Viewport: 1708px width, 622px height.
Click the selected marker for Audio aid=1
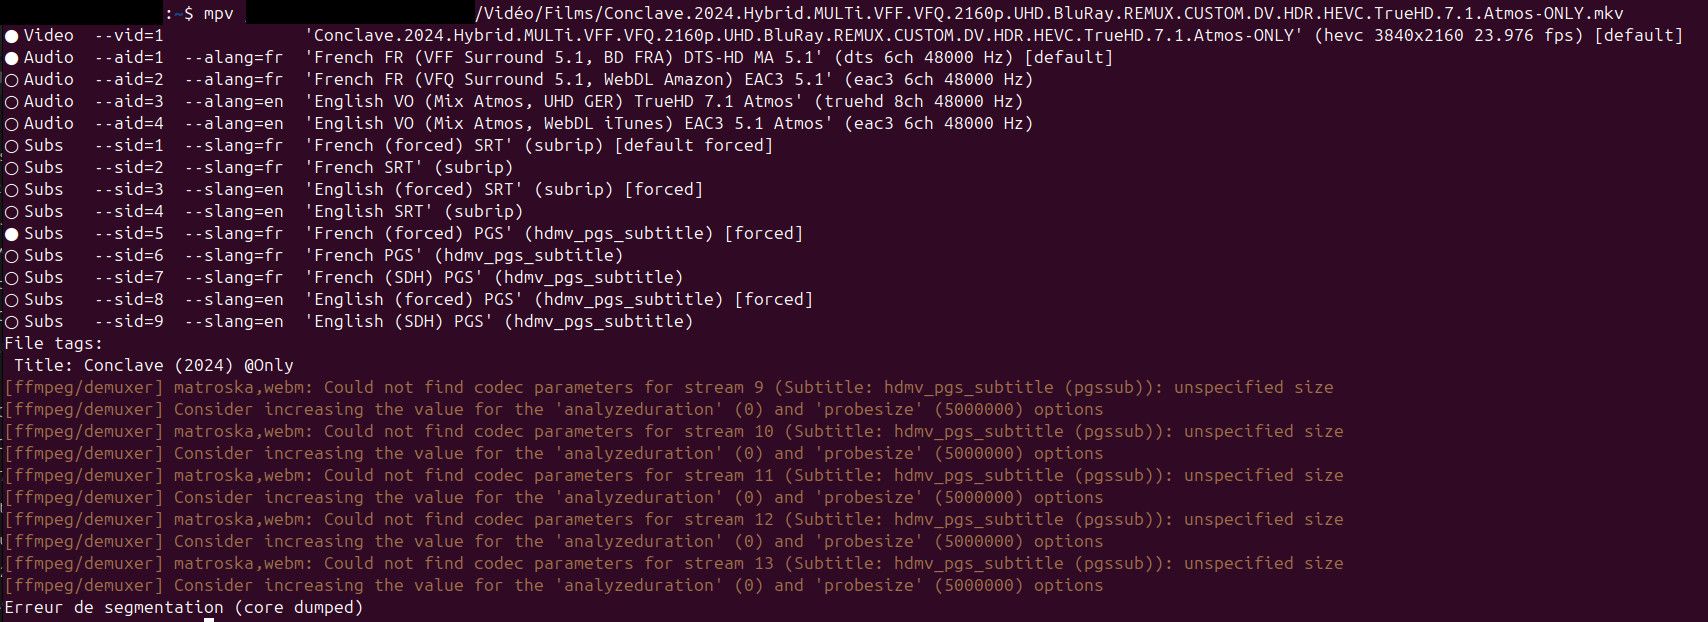point(12,58)
